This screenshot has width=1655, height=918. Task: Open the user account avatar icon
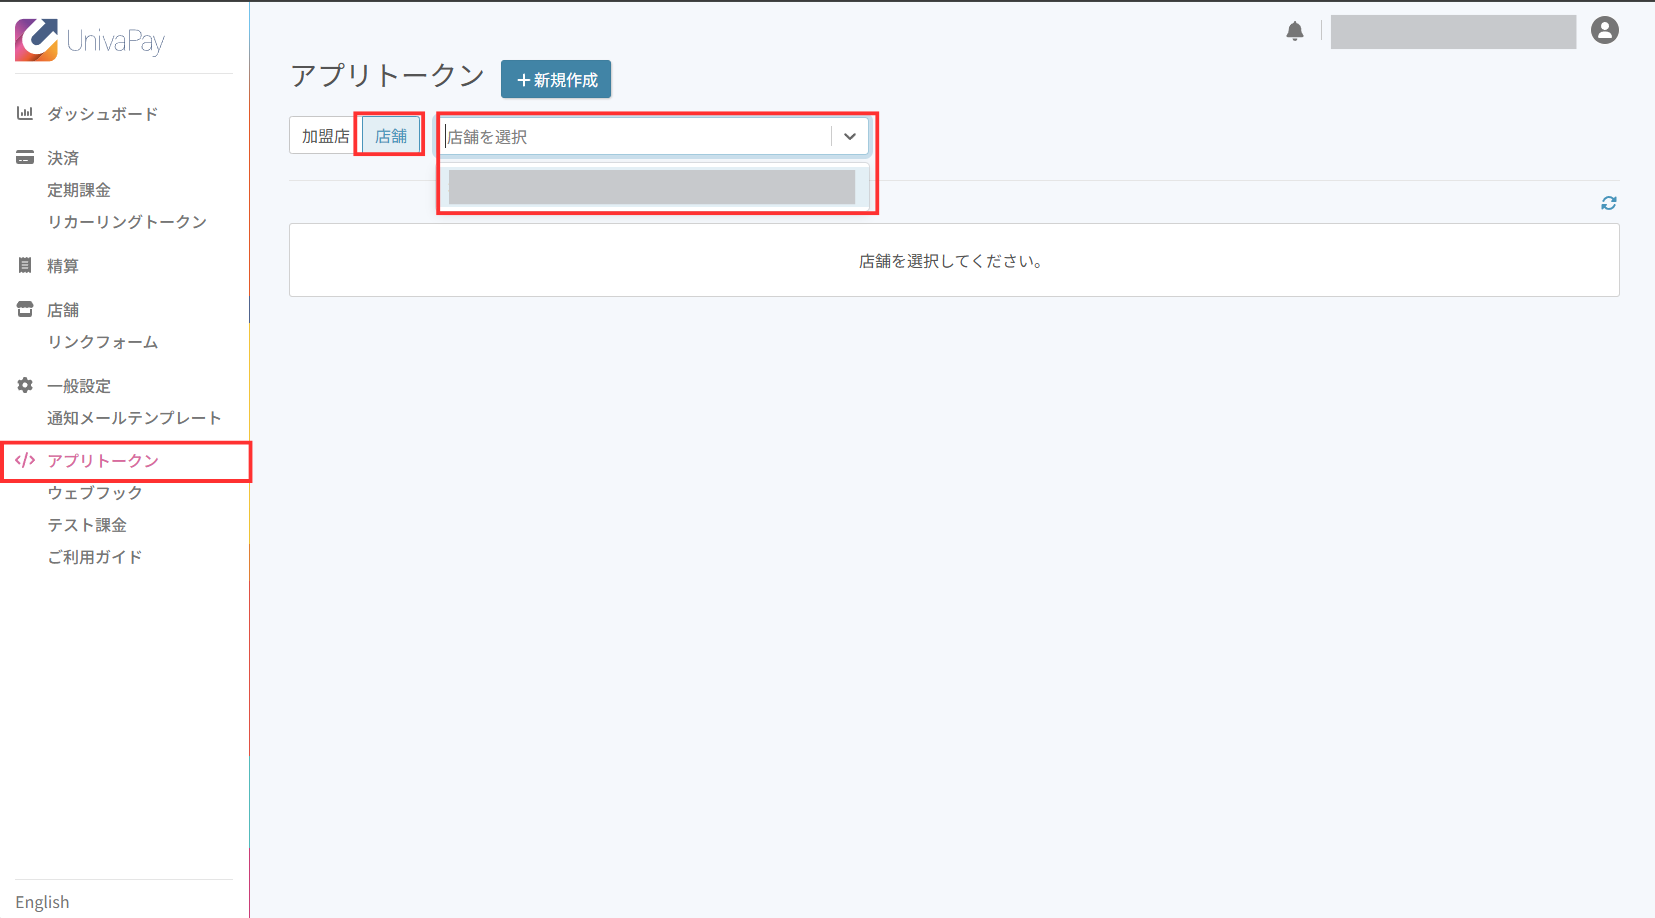click(x=1604, y=31)
